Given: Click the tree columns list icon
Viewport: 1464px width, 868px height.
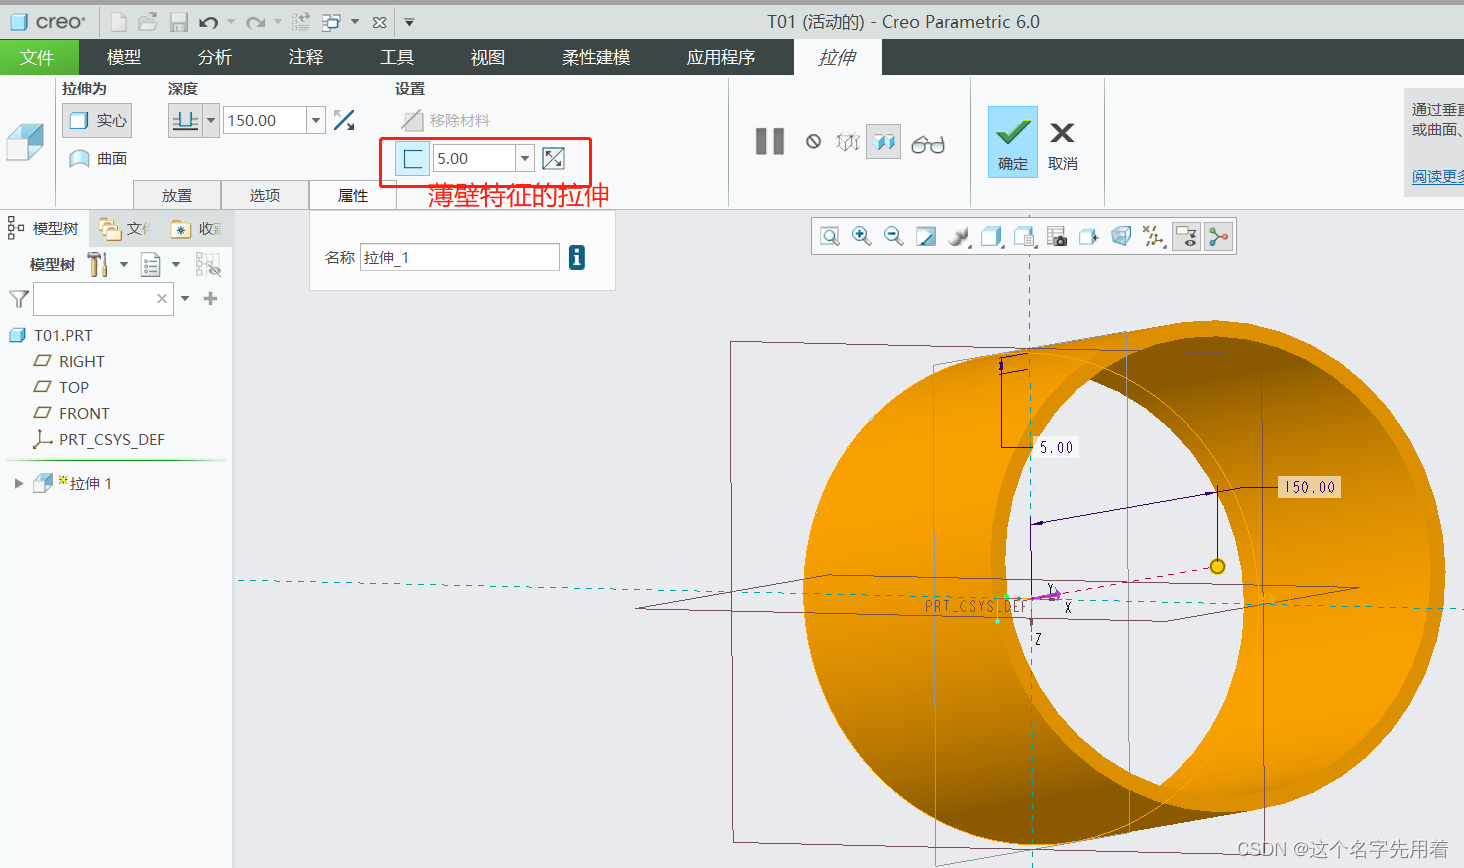Looking at the screenshot, I should click(x=151, y=265).
